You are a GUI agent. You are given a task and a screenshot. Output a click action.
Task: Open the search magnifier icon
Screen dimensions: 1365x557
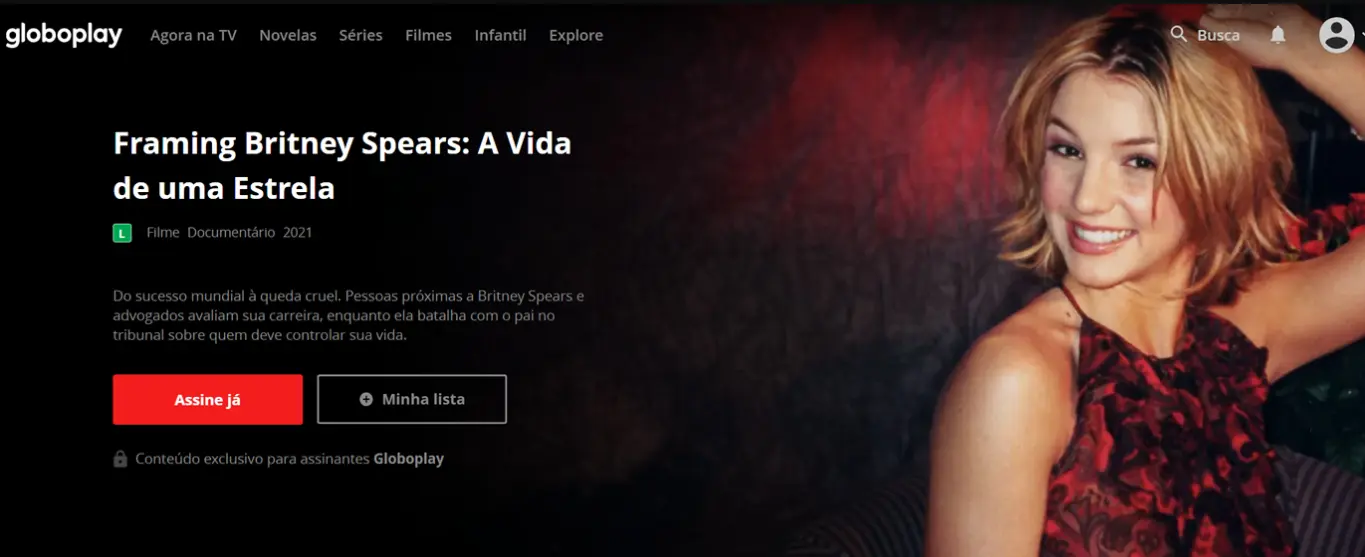tap(1179, 34)
